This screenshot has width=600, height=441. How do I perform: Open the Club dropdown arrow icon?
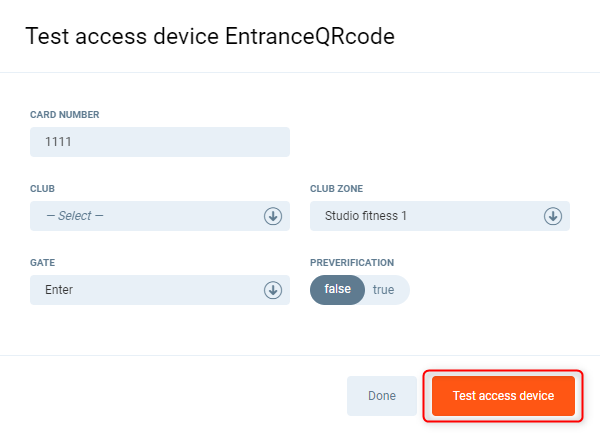coord(273,216)
